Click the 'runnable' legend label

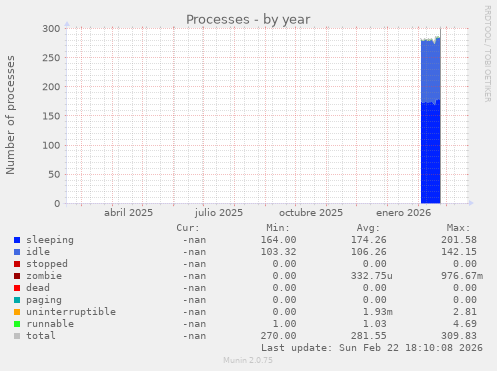(x=50, y=324)
